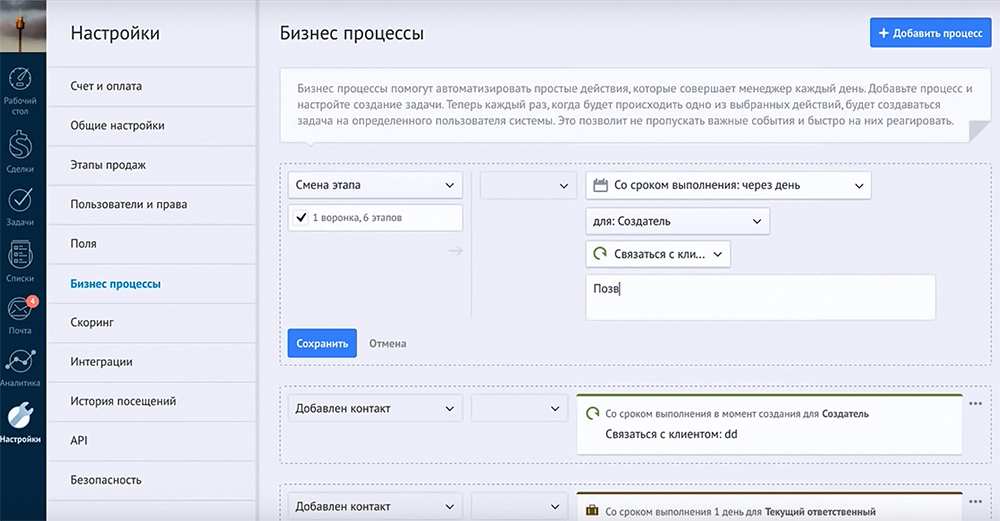The width and height of the screenshot is (1000, 521).
Task: Open the Почта envelope icon
Action: point(20,310)
